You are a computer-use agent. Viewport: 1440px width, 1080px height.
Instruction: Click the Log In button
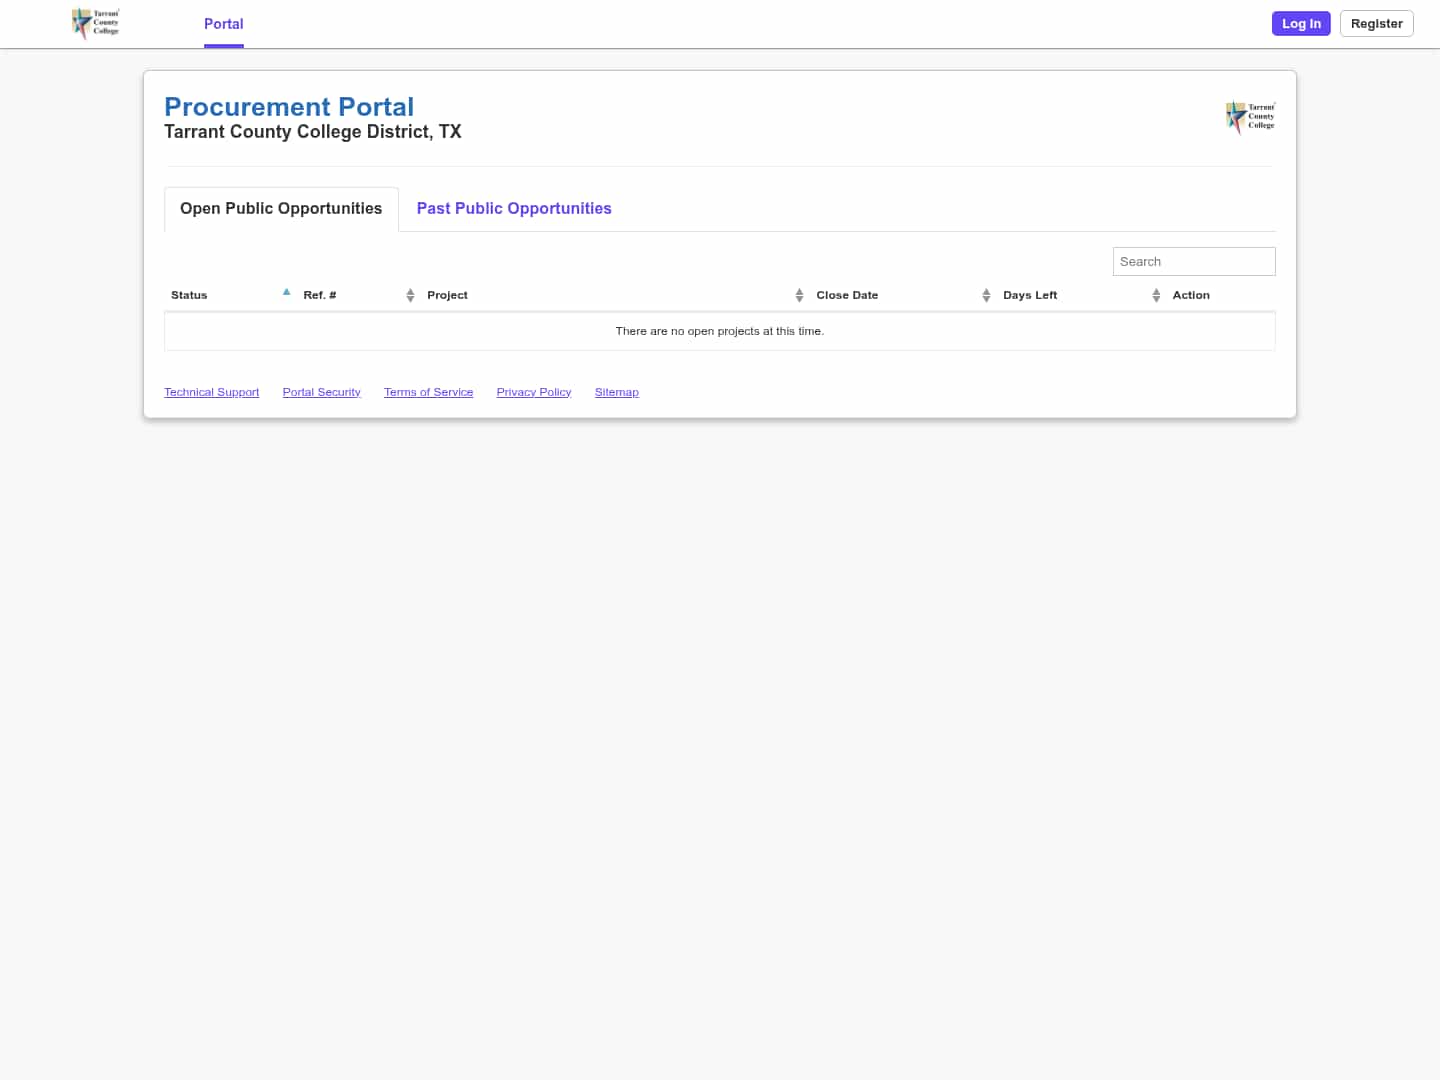1301,24
